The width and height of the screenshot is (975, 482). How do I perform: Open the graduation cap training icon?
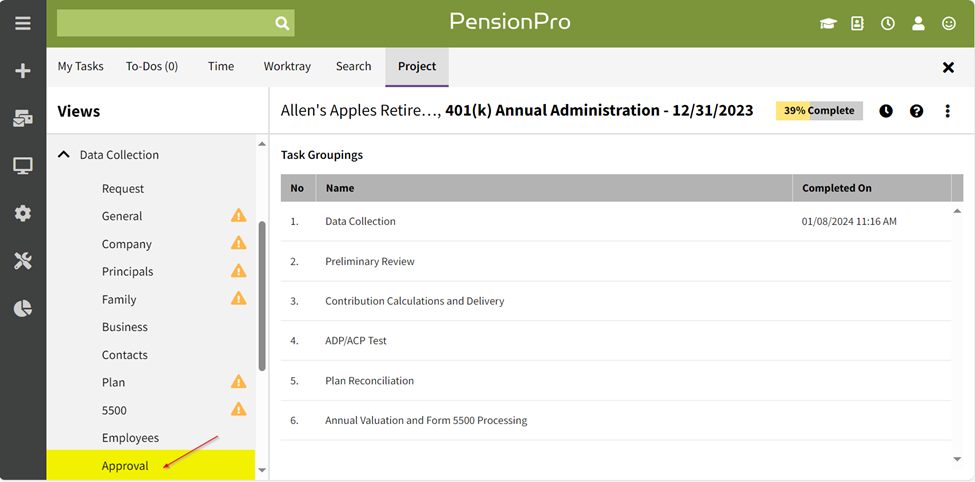[828, 24]
